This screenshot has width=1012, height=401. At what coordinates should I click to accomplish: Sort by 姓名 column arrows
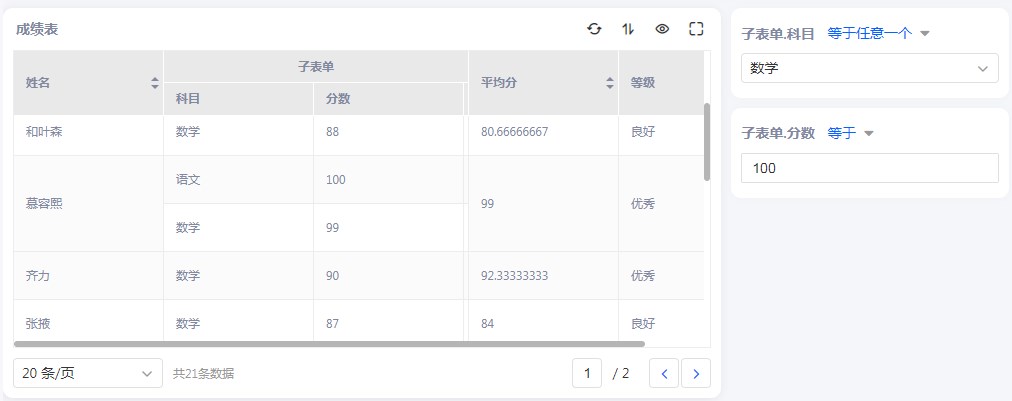(x=155, y=83)
